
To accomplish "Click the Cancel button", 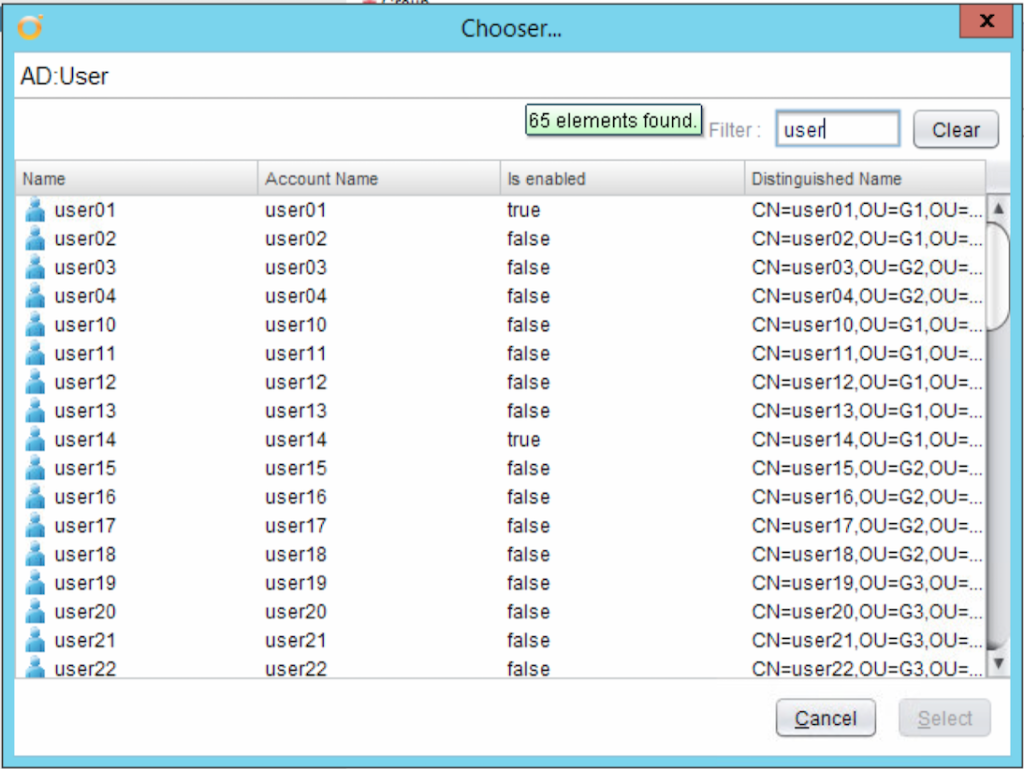I will click(x=825, y=719).
